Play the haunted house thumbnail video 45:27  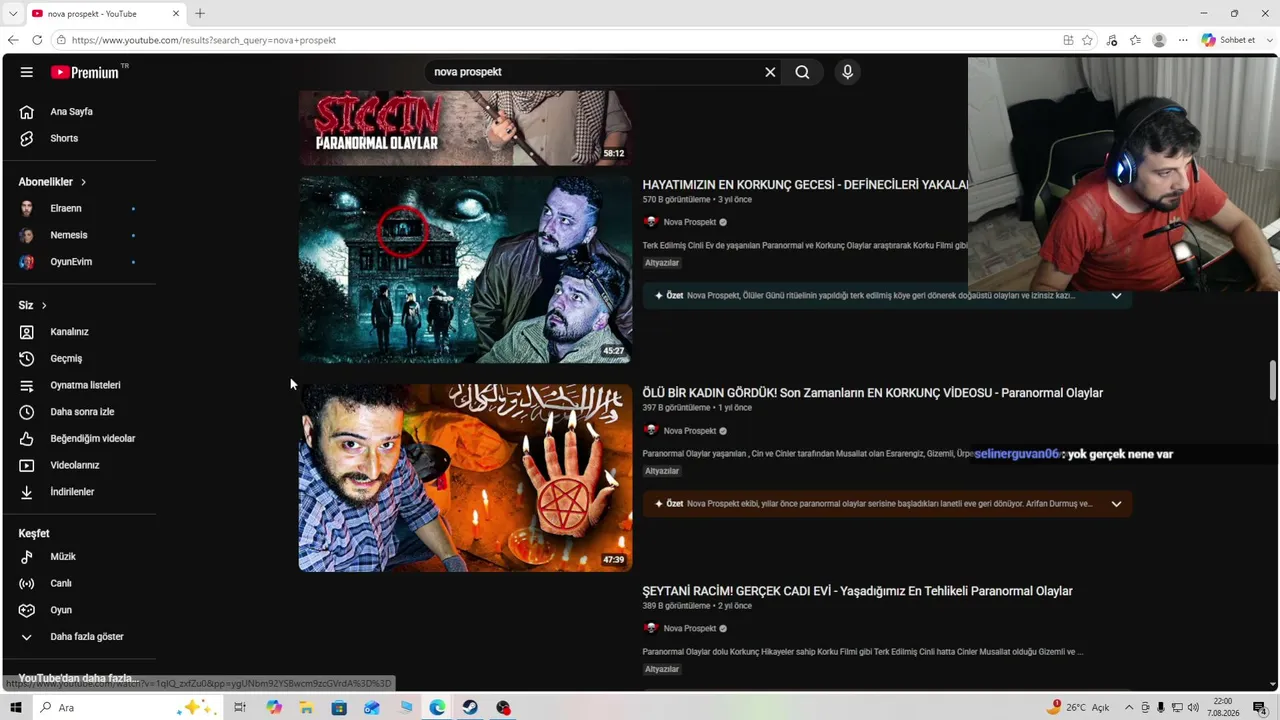[x=465, y=270]
